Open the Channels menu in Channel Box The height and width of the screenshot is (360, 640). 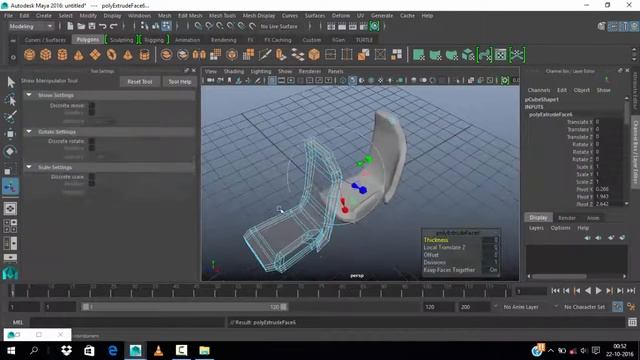coord(539,90)
